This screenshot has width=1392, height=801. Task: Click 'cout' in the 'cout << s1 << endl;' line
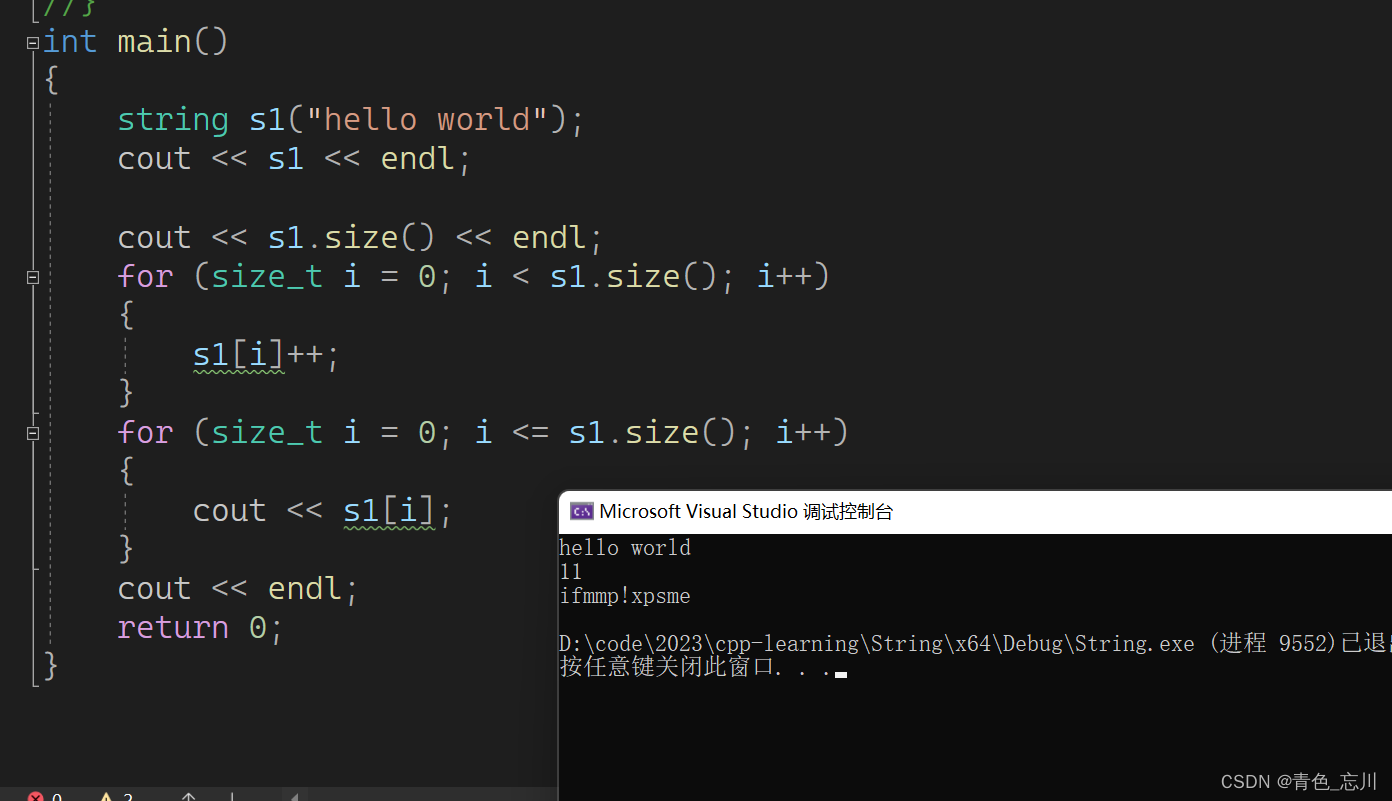[x=154, y=159]
